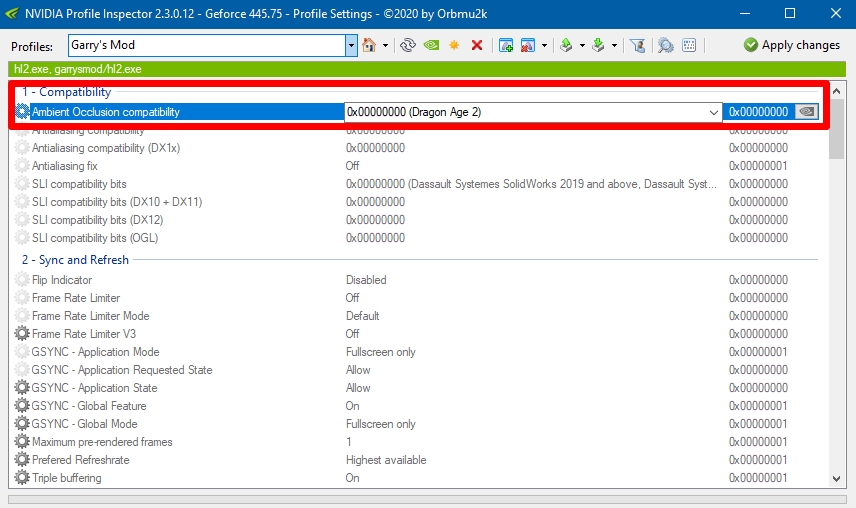Click the home (global profile) icon

tap(369, 45)
